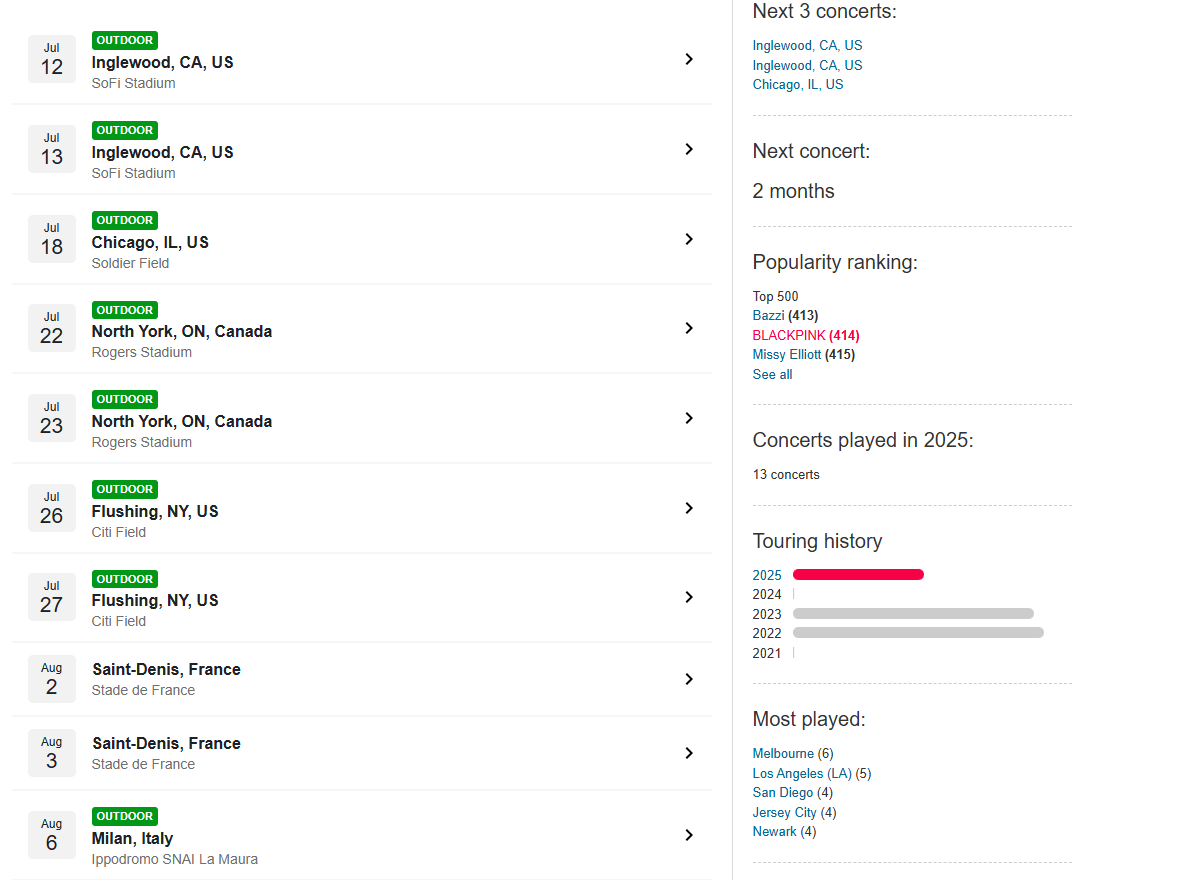
Task: Open Melbourne in most played list
Action: point(783,753)
